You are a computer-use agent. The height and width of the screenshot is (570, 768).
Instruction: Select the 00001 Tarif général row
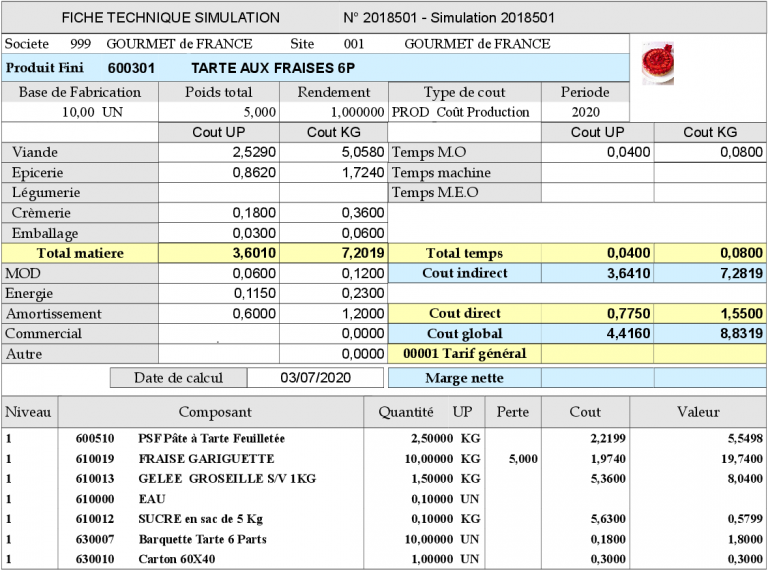click(x=463, y=353)
